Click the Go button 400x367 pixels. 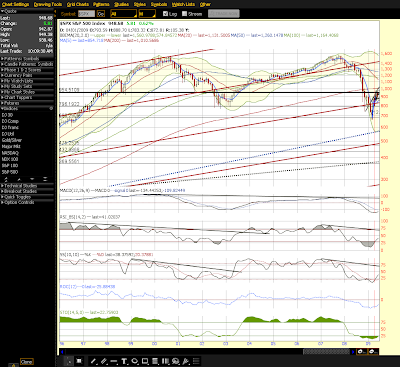click(101, 14)
